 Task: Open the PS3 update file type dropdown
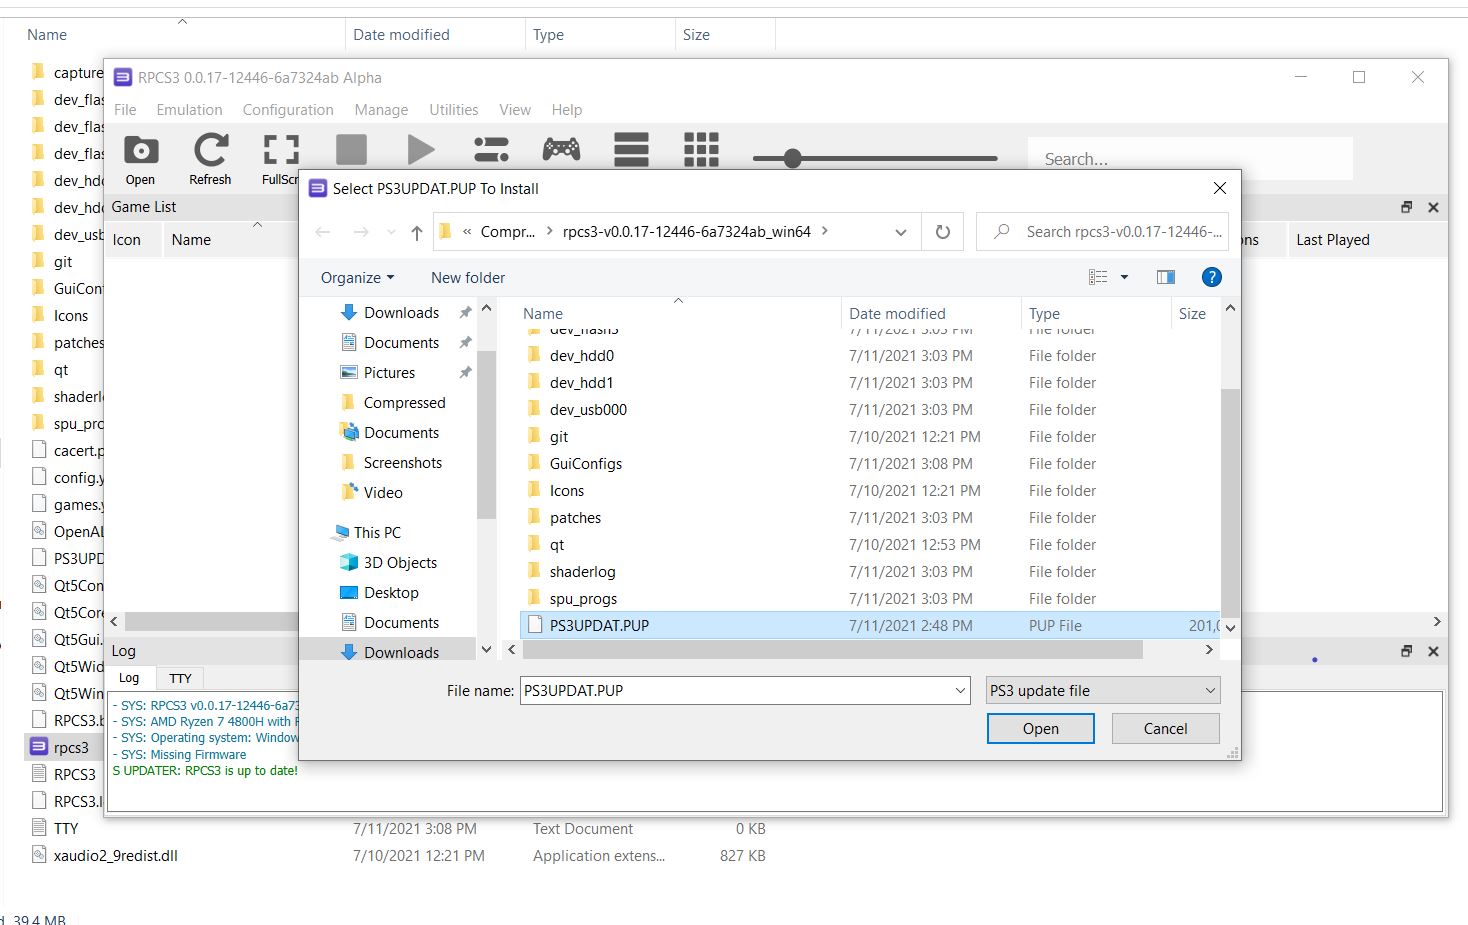[1103, 690]
